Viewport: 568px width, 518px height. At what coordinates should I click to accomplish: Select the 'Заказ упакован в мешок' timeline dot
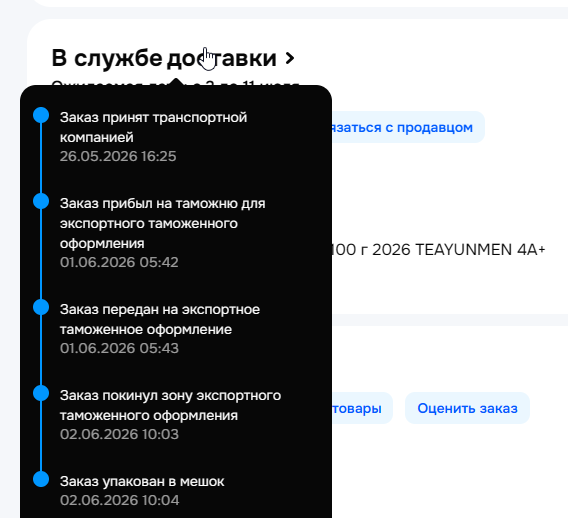[41, 479]
